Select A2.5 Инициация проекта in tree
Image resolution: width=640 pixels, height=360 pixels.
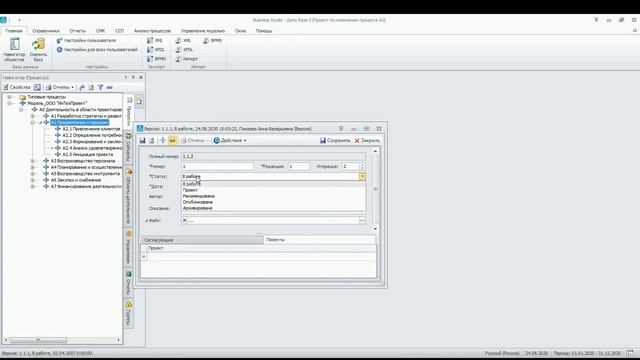pos(87,154)
